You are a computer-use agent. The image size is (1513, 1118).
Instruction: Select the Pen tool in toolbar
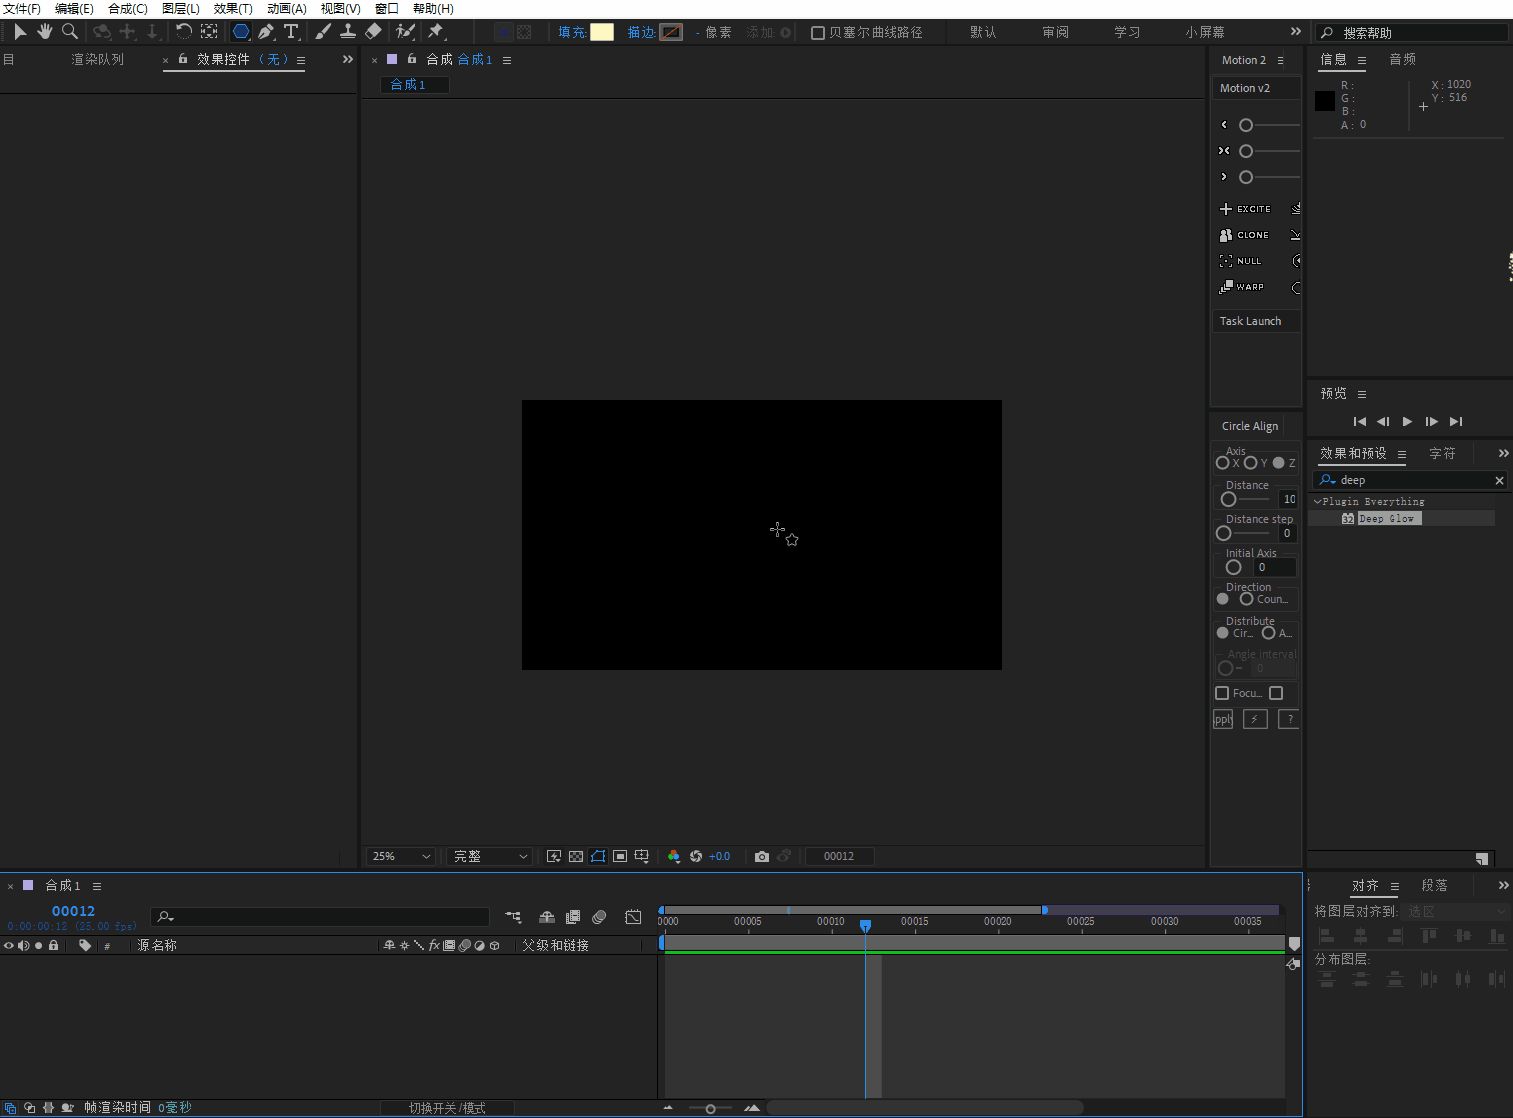266,32
